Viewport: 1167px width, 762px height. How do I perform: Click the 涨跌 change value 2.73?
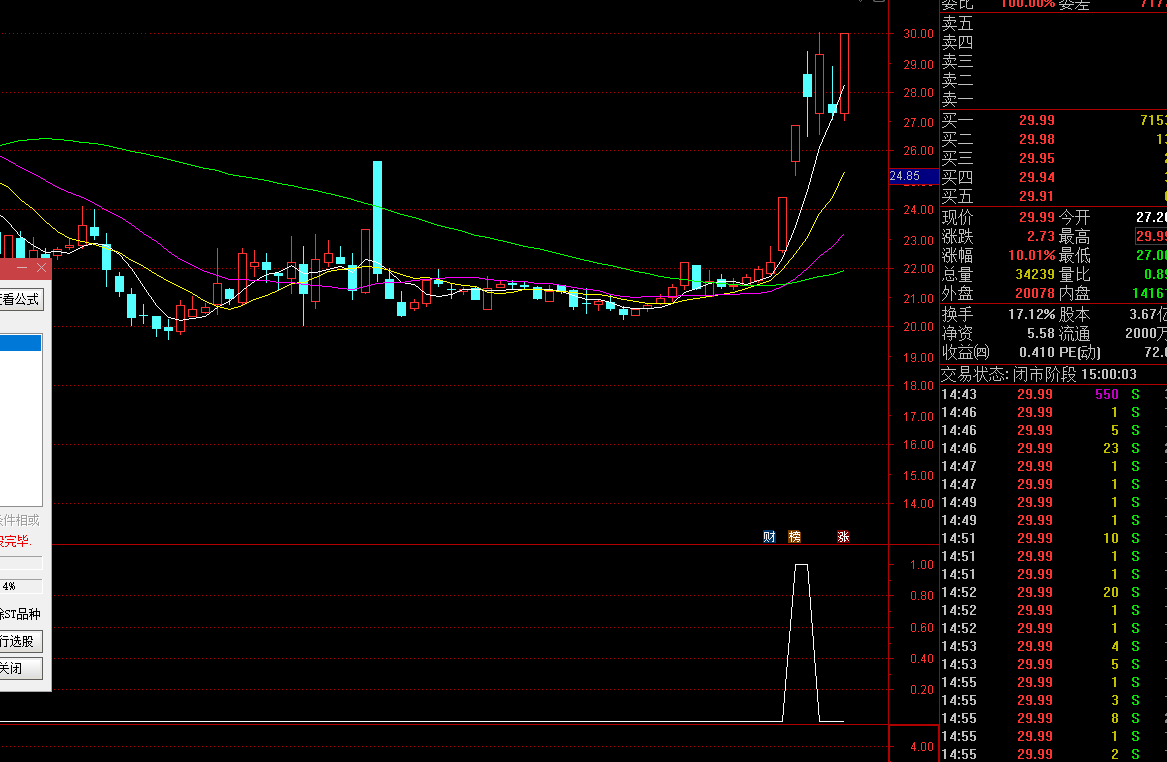[x=1040, y=236]
